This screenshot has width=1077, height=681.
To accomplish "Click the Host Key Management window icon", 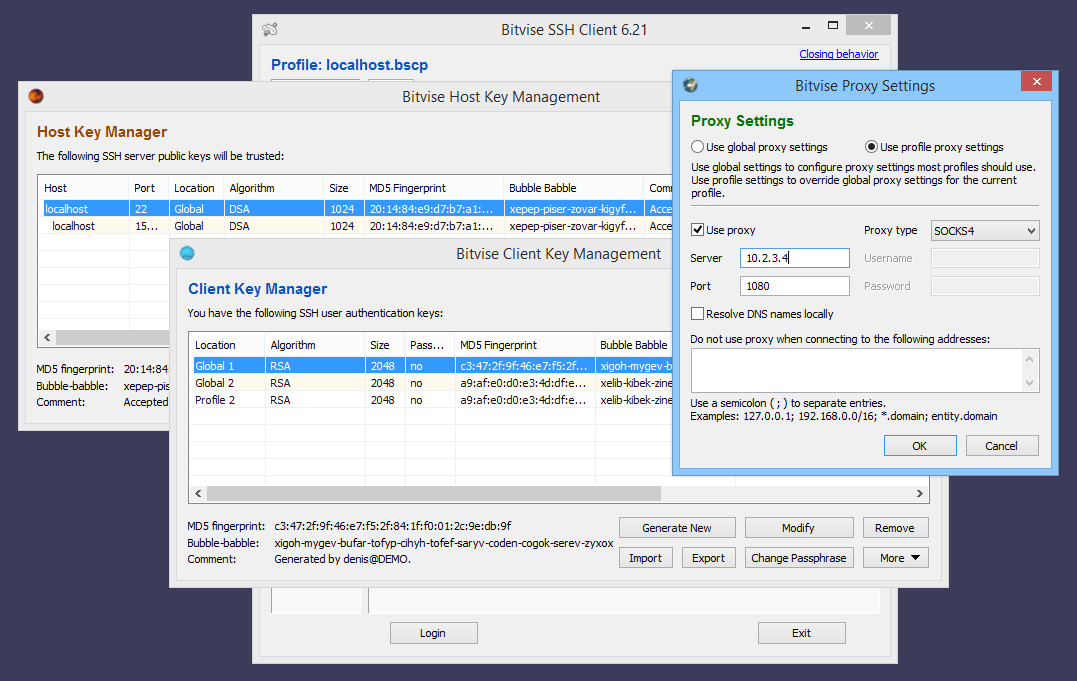I will tap(36, 96).
